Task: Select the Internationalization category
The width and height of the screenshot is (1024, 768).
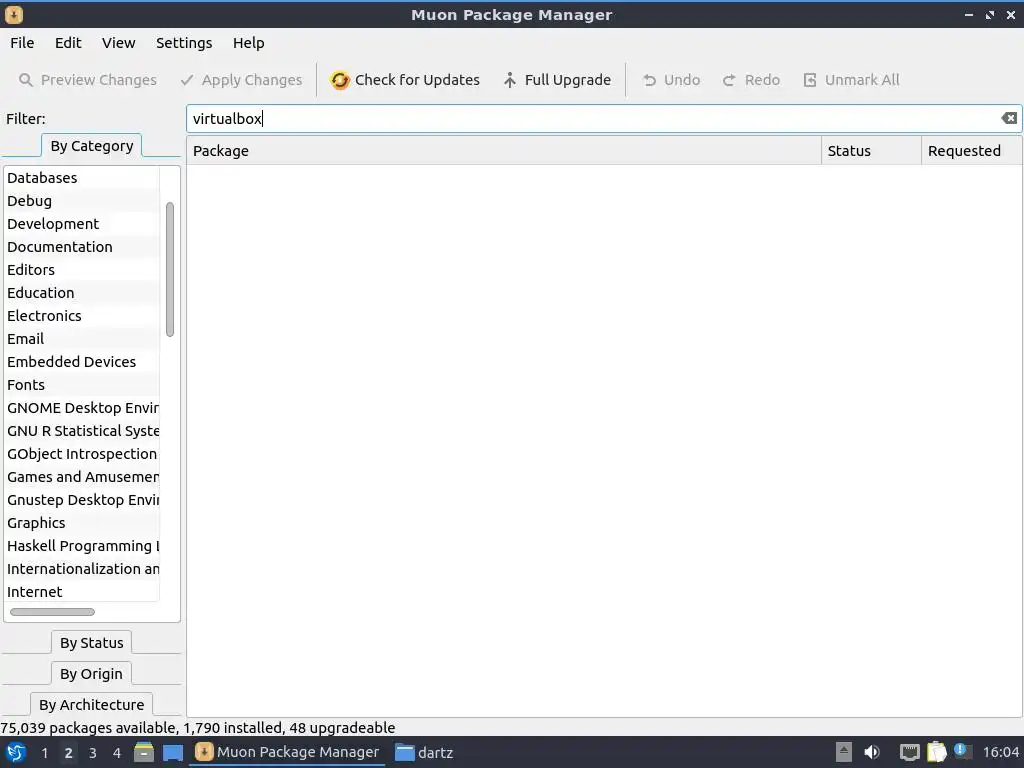Action: point(82,569)
